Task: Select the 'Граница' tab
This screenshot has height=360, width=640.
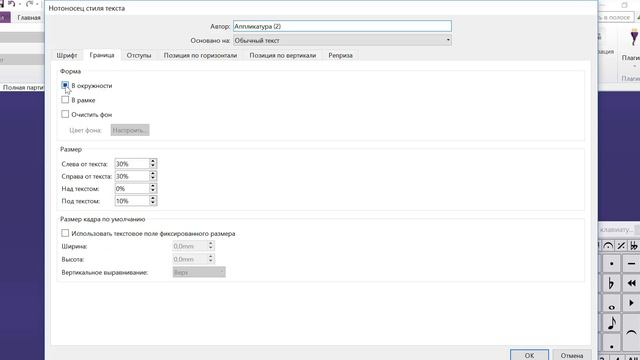Action: click(x=102, y=55)
